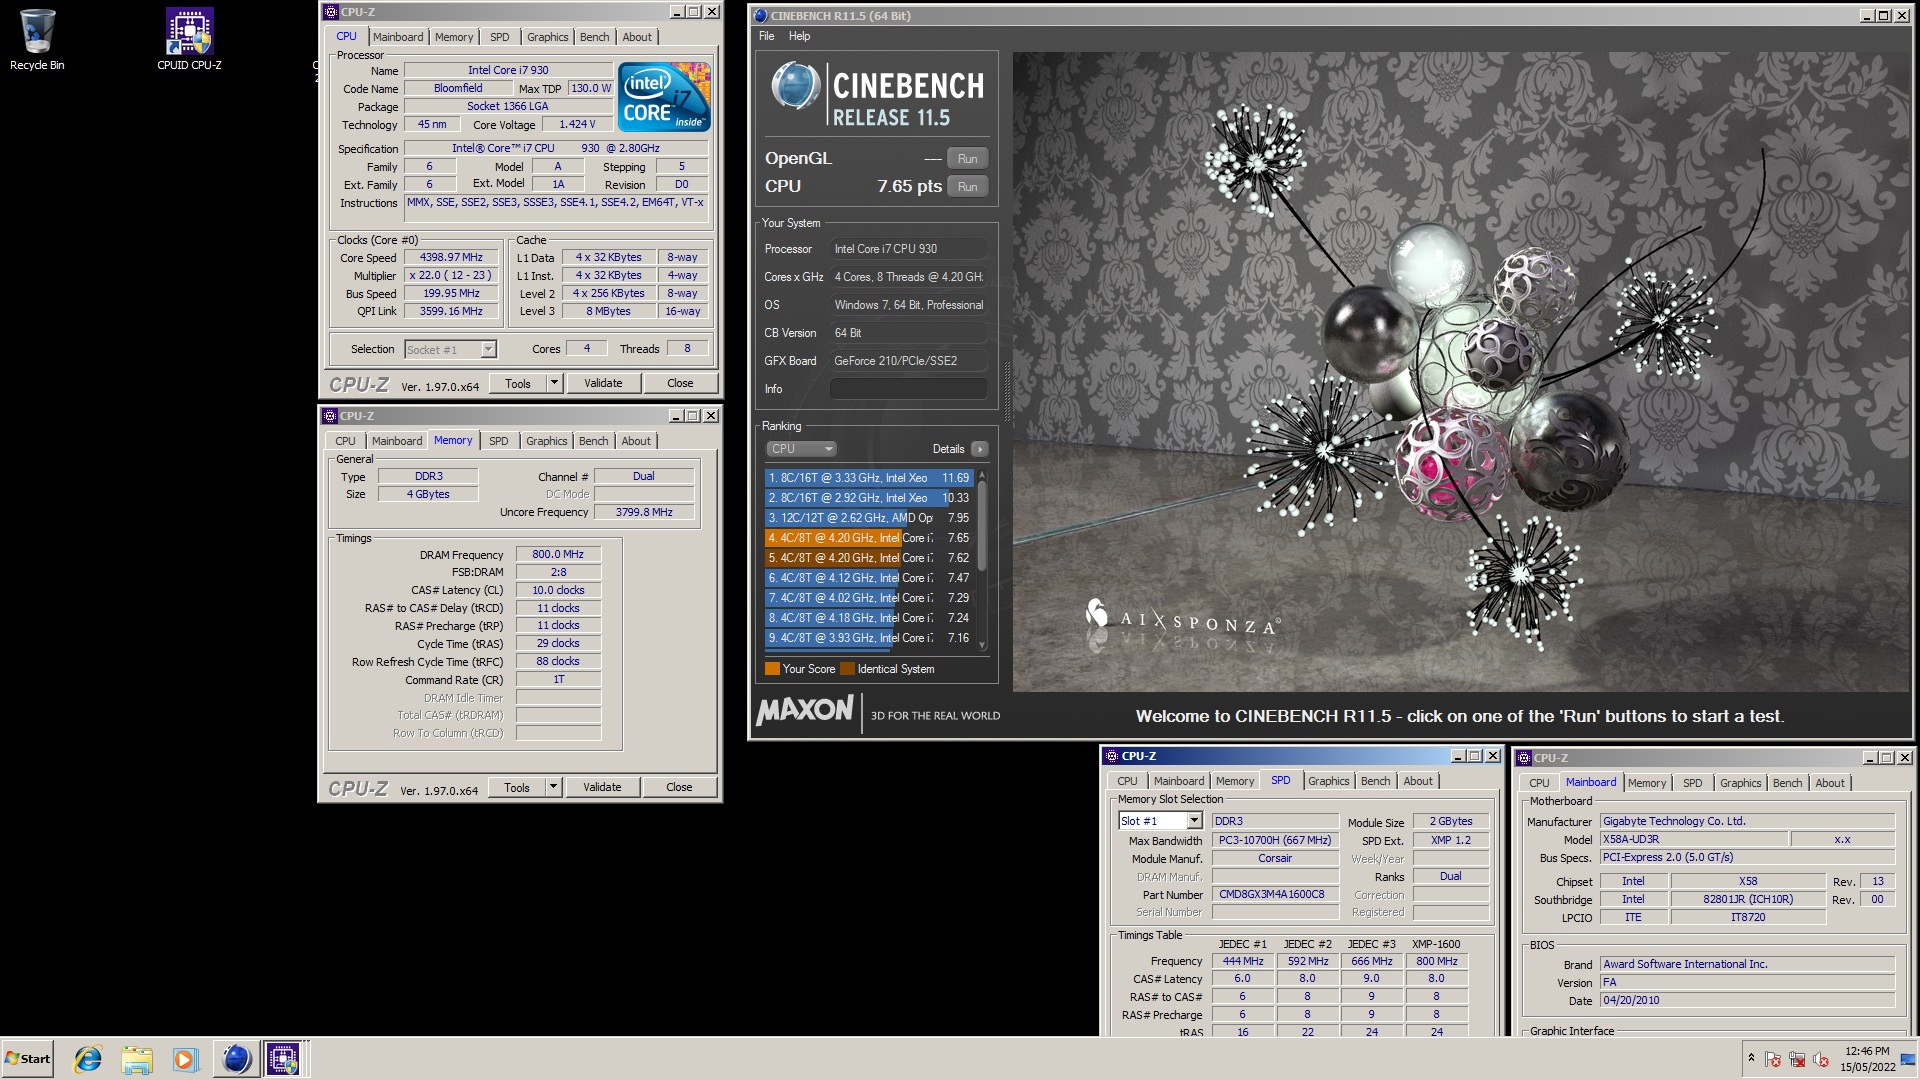Switch to Graphics tab in Memory CPU-Z window

coord(546,441)
